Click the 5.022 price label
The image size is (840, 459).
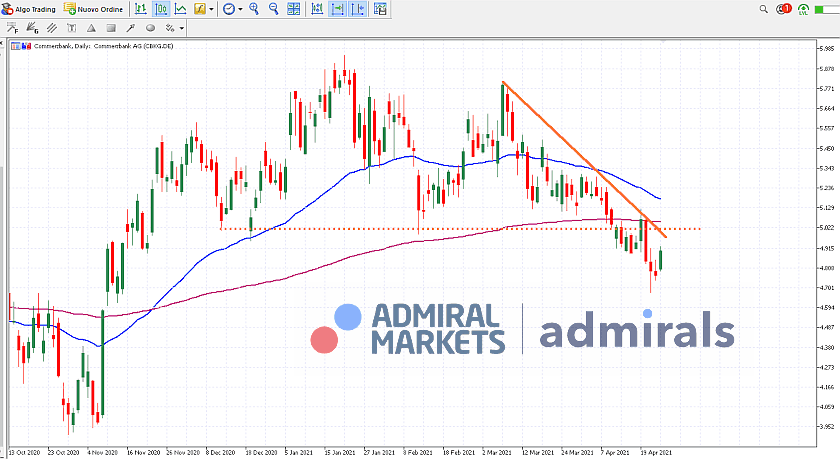826,228
